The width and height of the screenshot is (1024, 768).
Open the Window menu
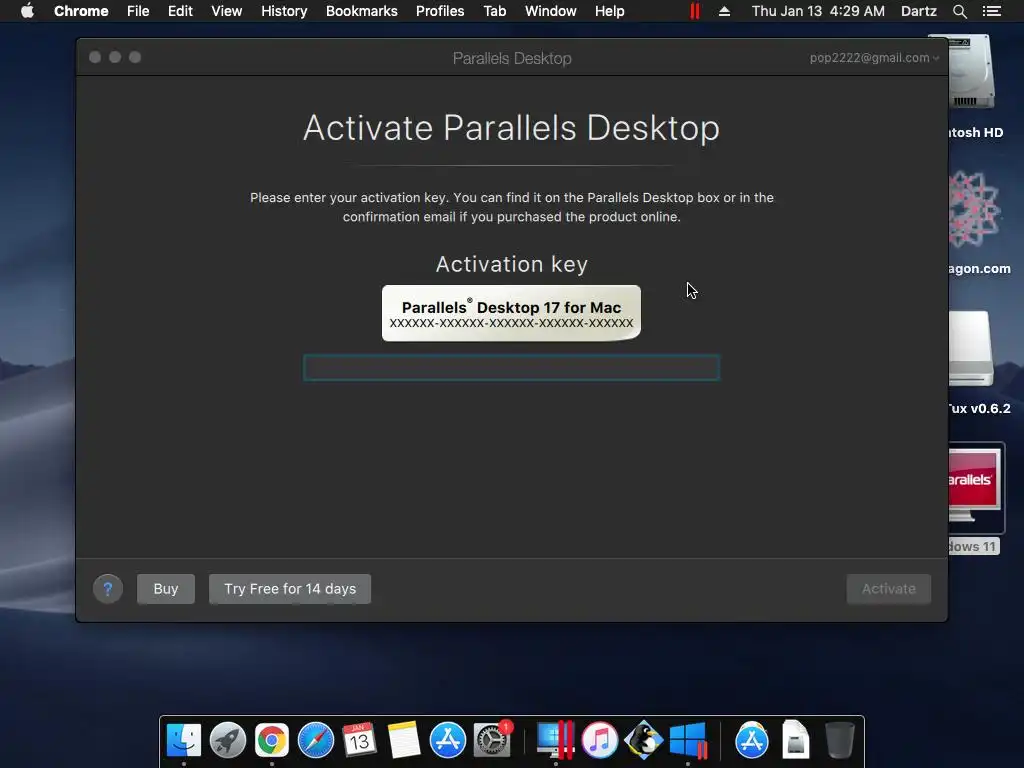pos(551,11)
